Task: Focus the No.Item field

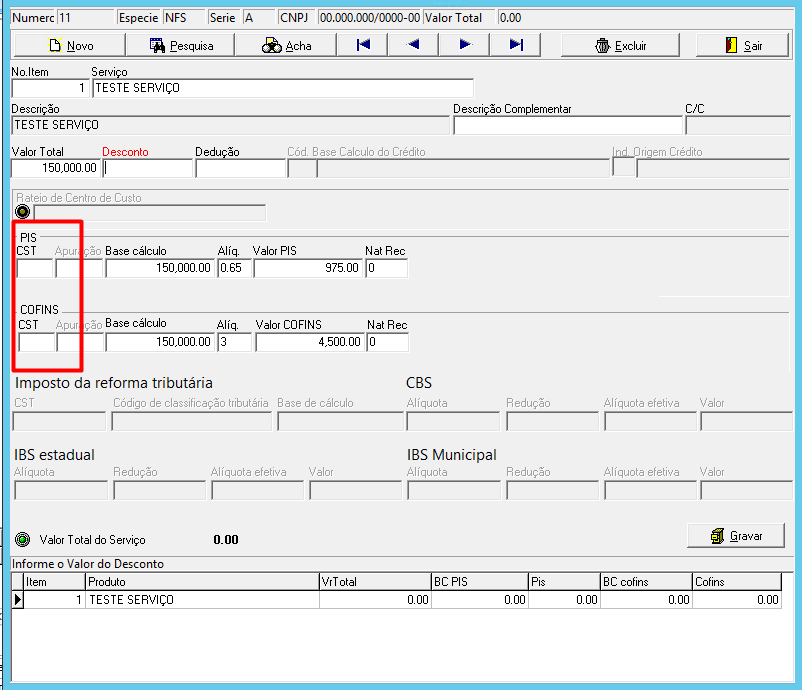Action: 50,88
